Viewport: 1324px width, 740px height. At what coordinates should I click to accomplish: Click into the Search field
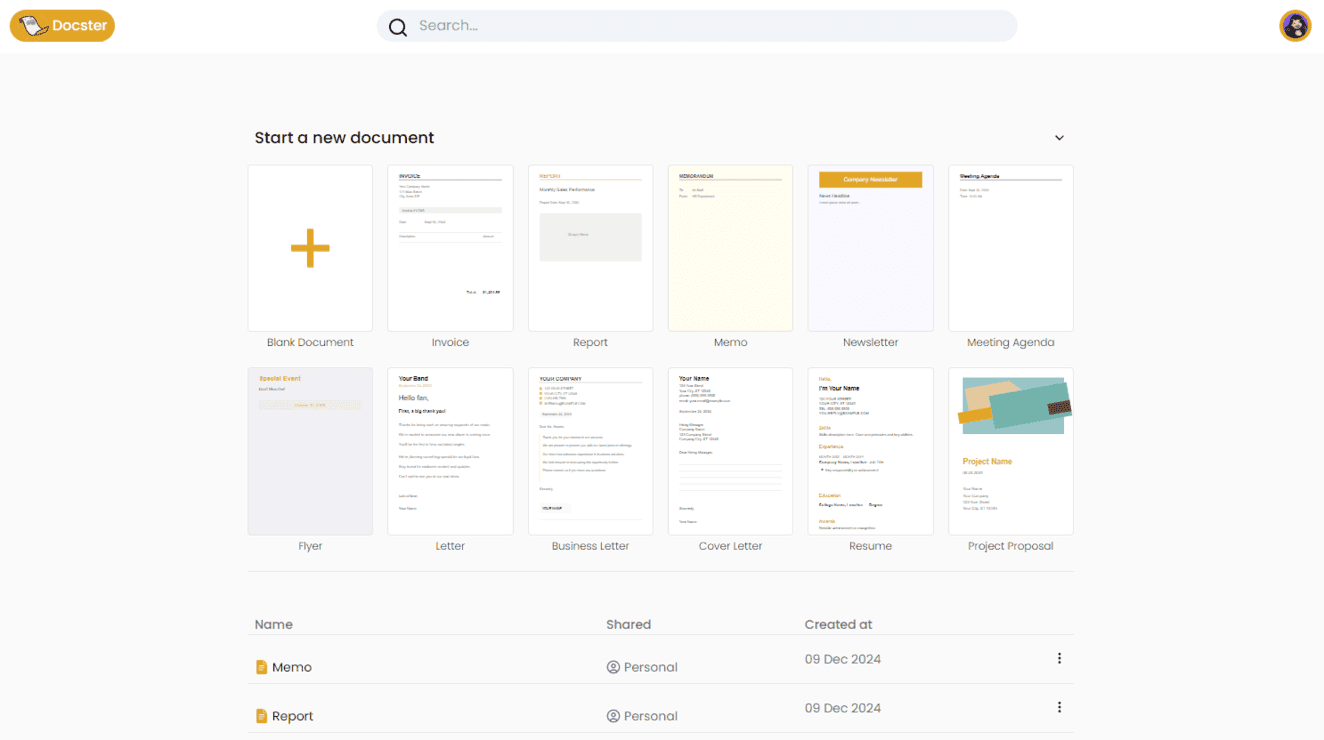click(x=700, y=26)
